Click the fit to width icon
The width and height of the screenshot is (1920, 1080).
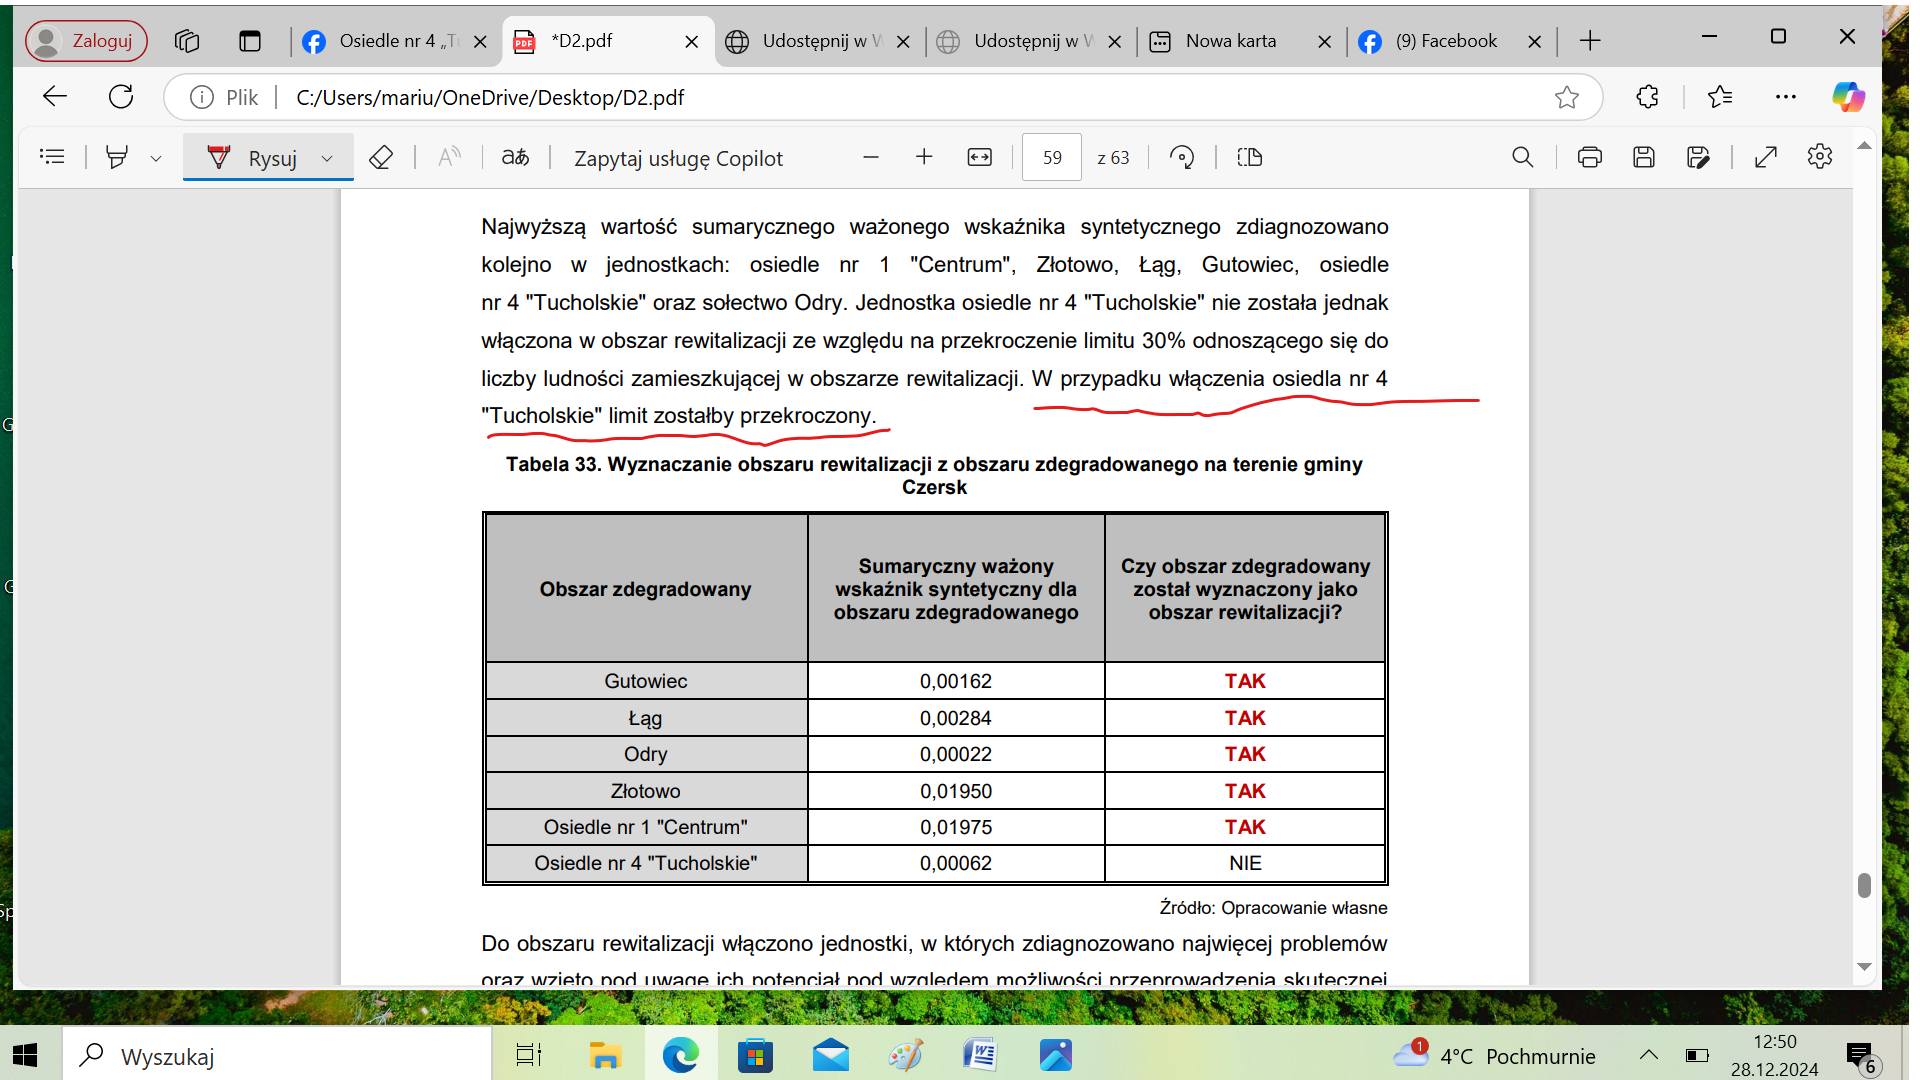click(x=980, y=157)
